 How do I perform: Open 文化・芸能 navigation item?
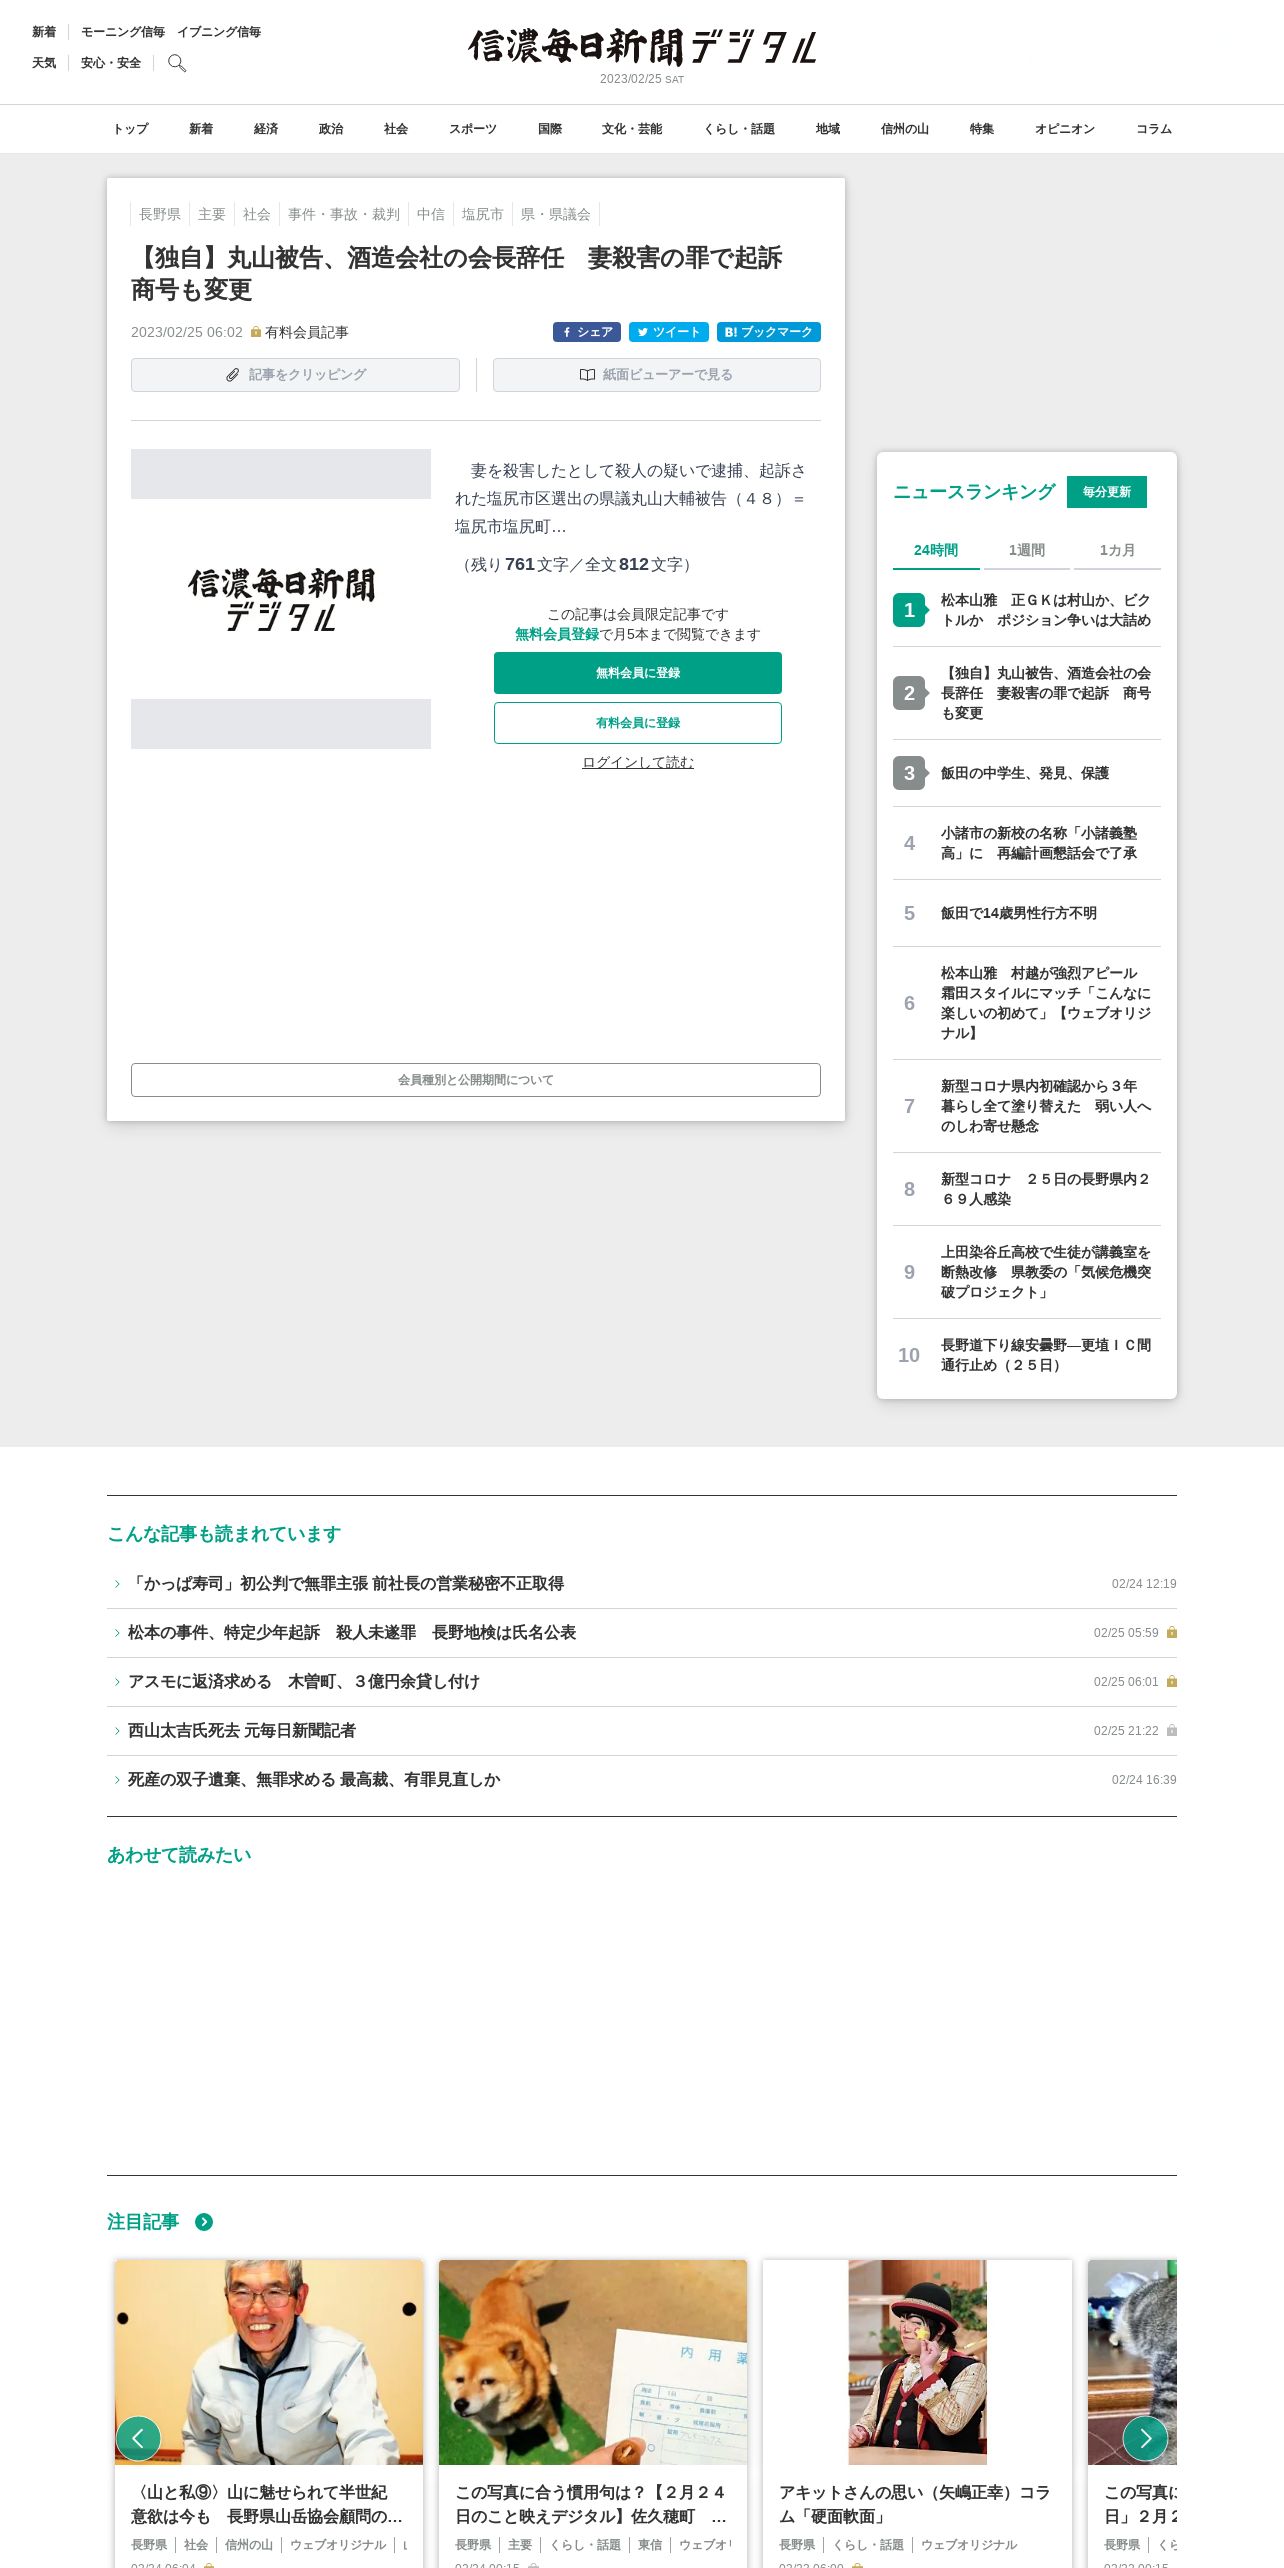(632, 129)
